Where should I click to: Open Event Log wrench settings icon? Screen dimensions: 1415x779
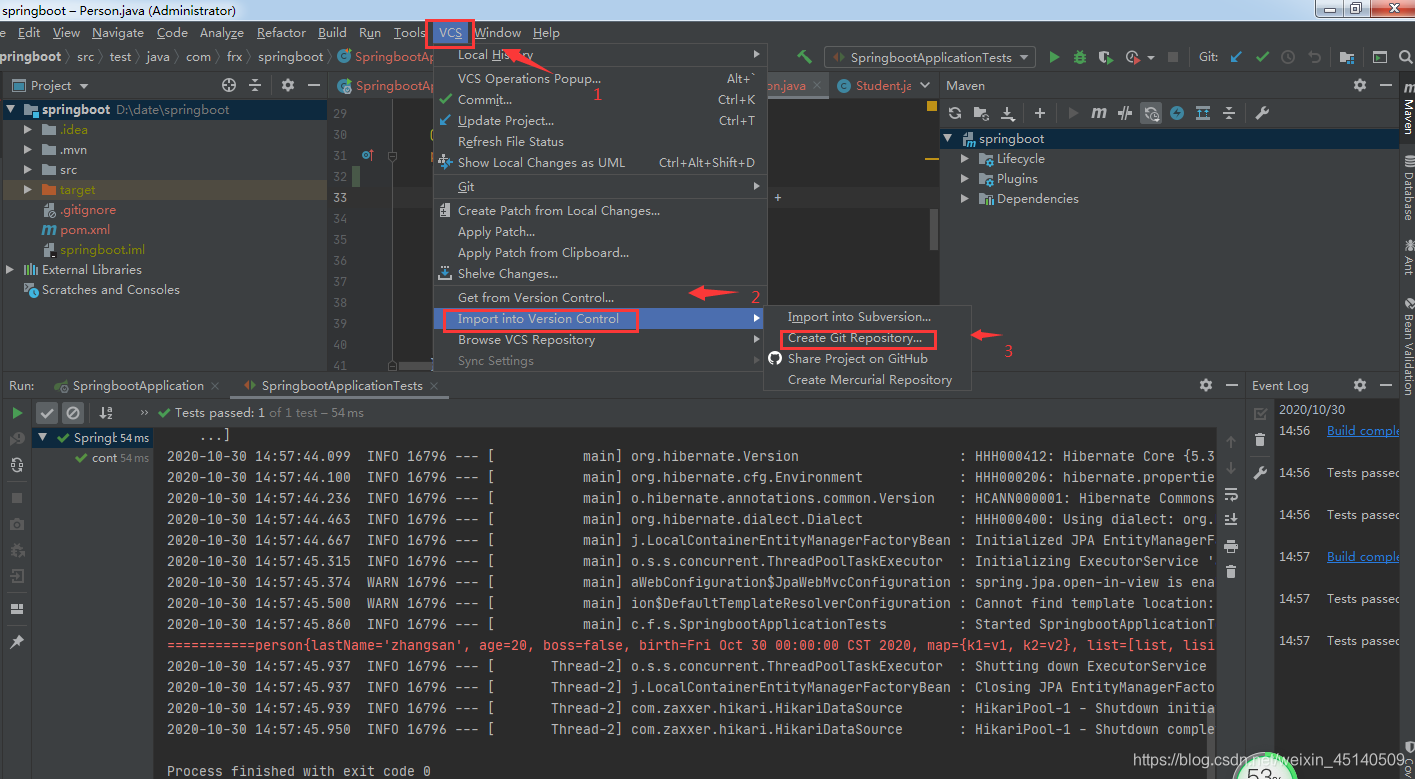tap(1260, 472)
